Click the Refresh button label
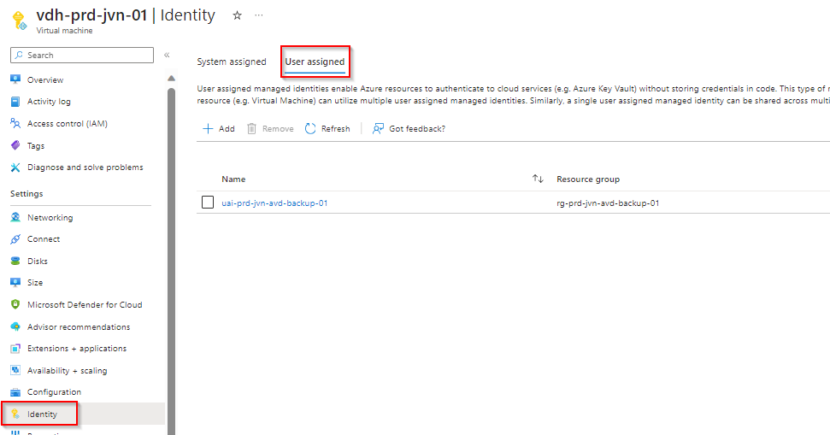This screenshot has width=830, height=435. click(x=336, y=129)
